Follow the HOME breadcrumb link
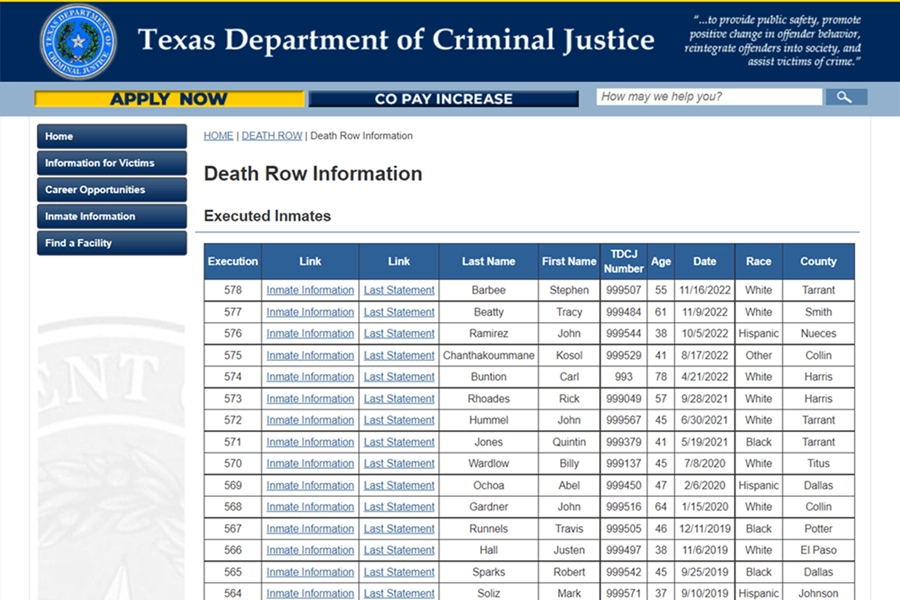This screenshot has width=900, height=600. (x=218, y=136)
